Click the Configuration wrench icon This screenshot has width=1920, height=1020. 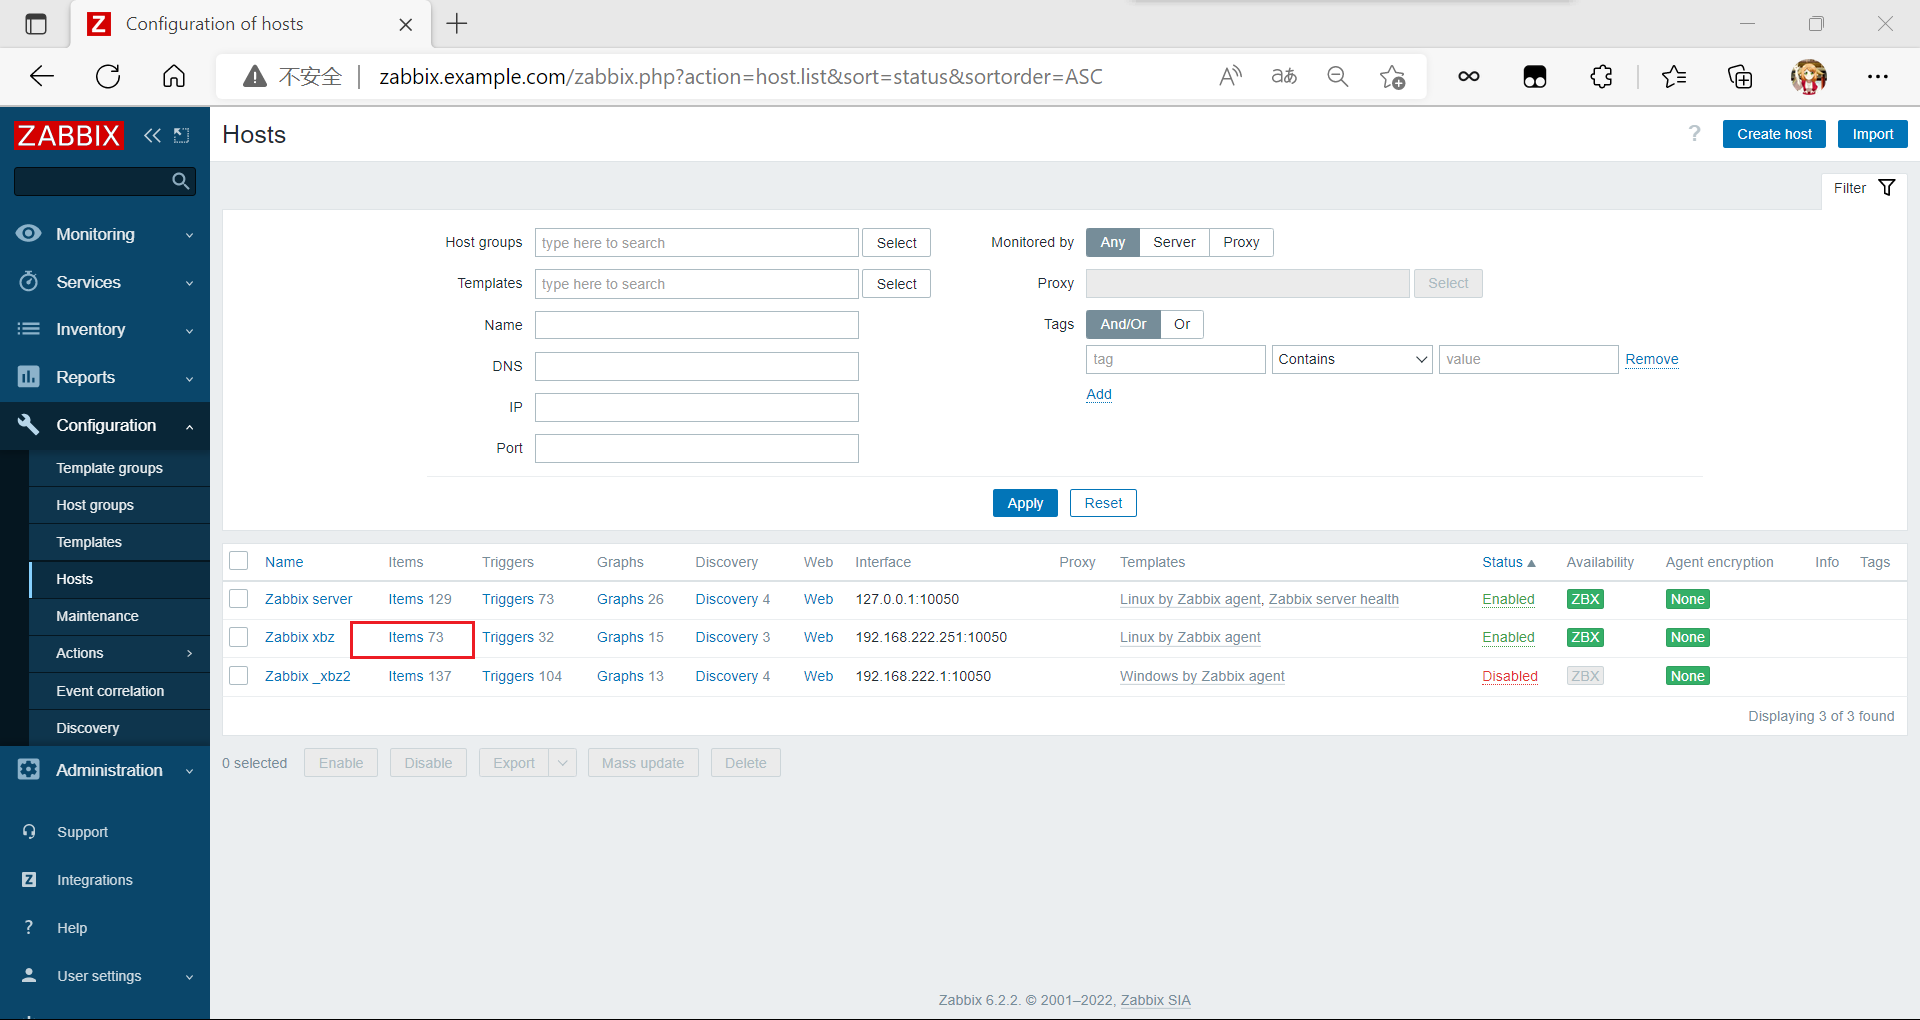click(x=29, y=425)
